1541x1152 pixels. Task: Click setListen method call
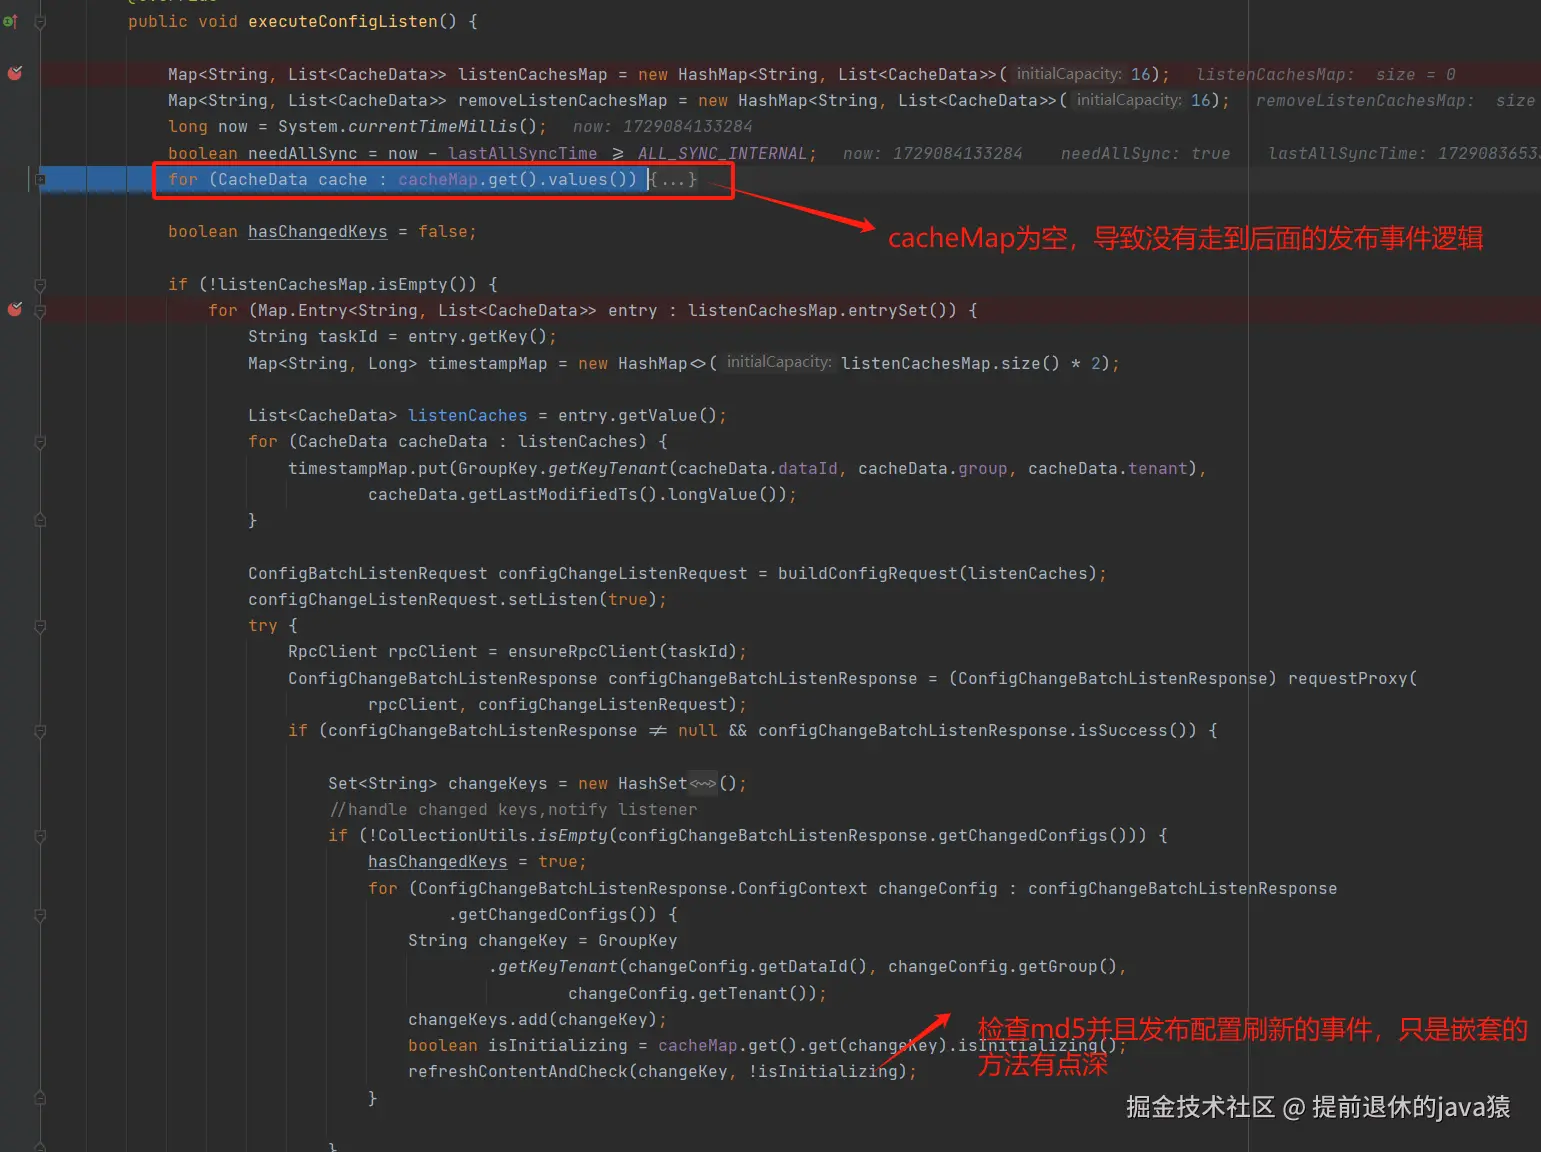[x=552, y=599]
